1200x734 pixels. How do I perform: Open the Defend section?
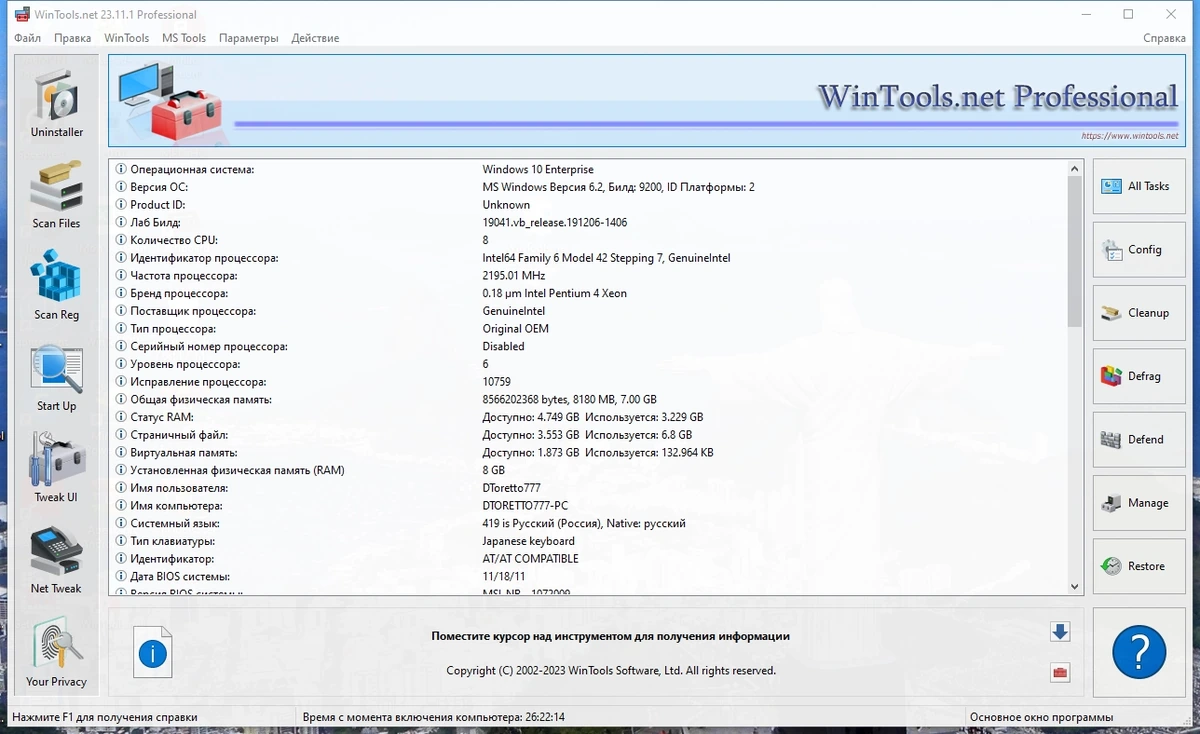(1138, 439)
